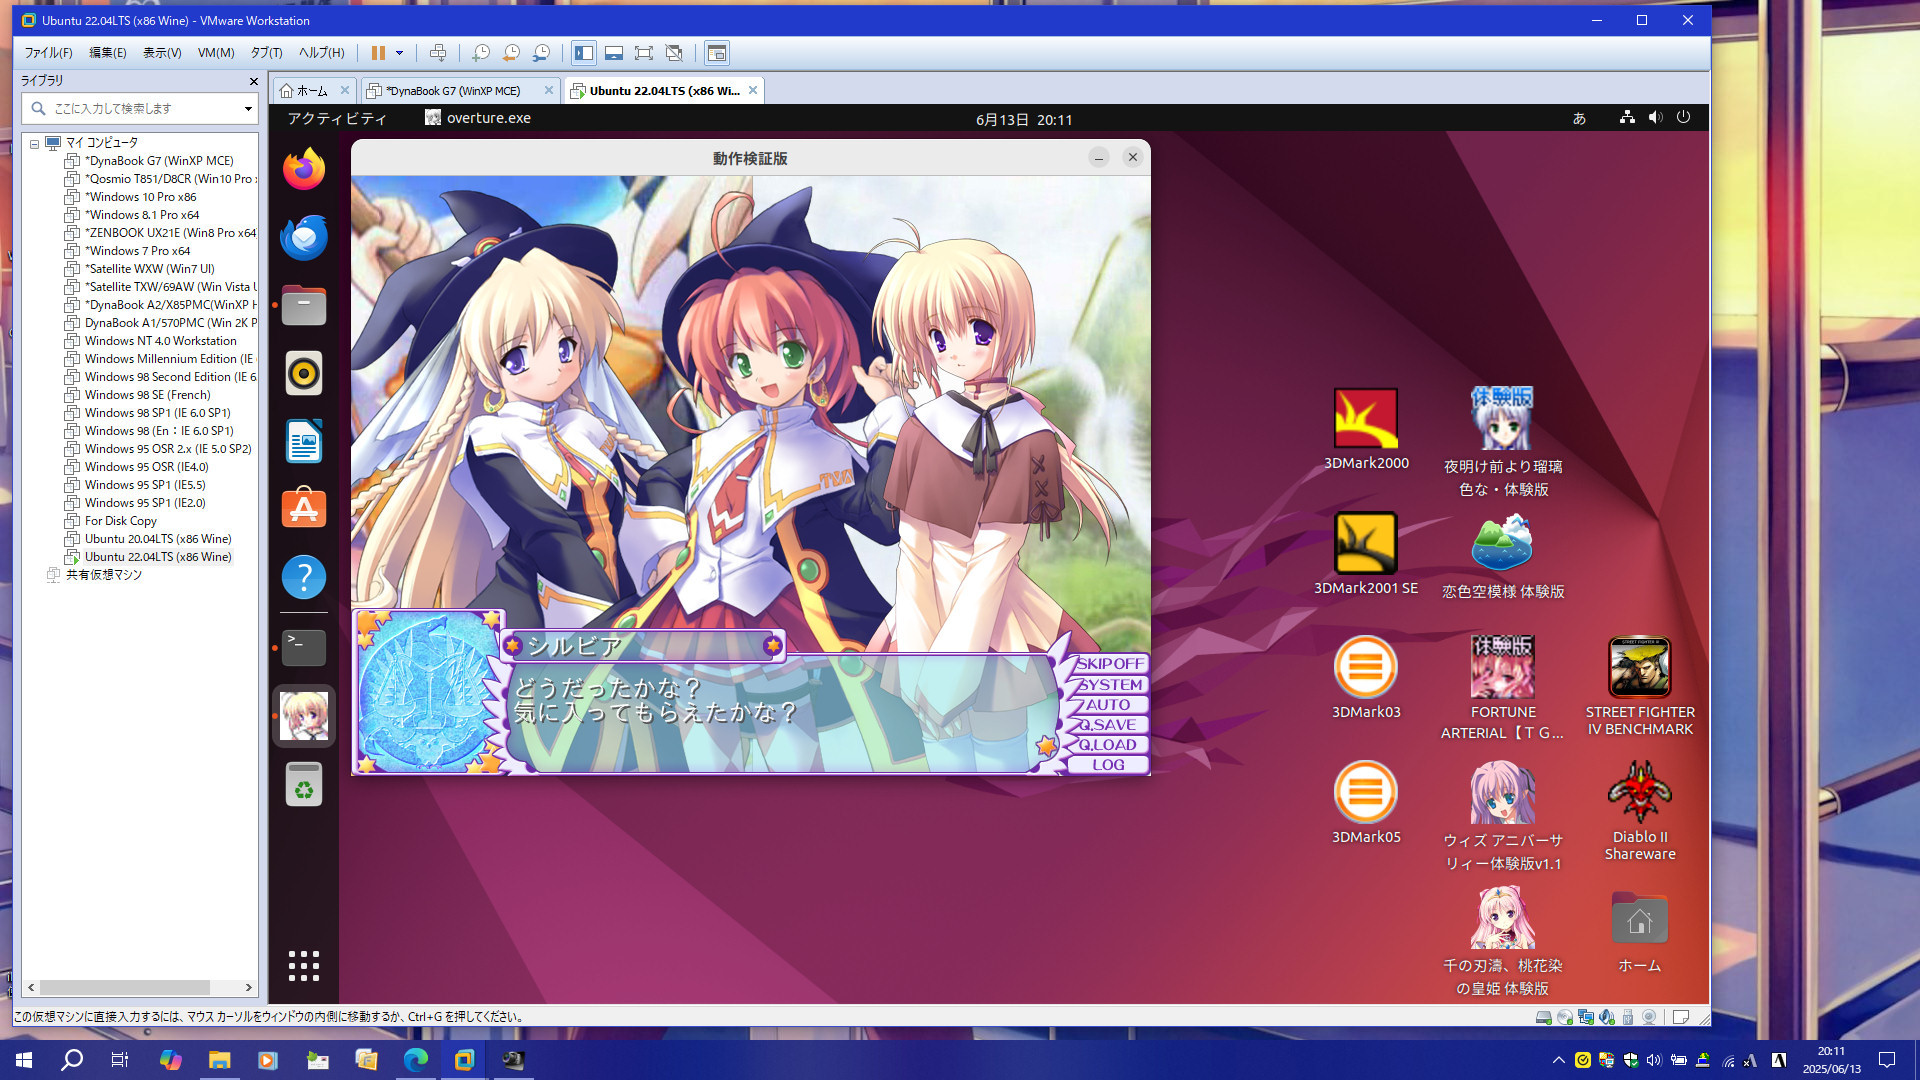
Task: Click the あ input method indicator
Action: click(x=1579, y=118)
